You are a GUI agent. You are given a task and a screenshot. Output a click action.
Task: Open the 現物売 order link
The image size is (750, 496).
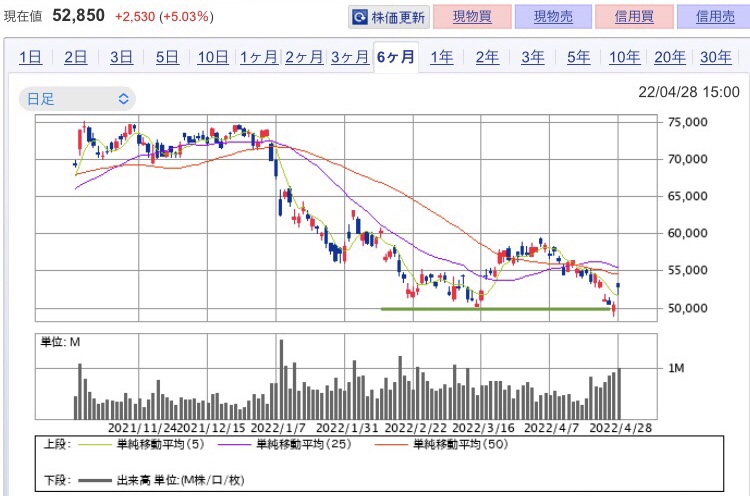(x=553, y=17)
